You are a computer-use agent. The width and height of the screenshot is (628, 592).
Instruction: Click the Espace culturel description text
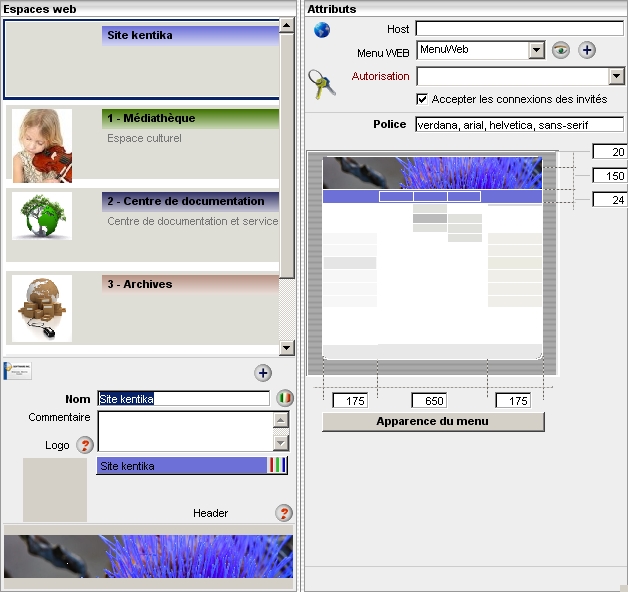144,138
